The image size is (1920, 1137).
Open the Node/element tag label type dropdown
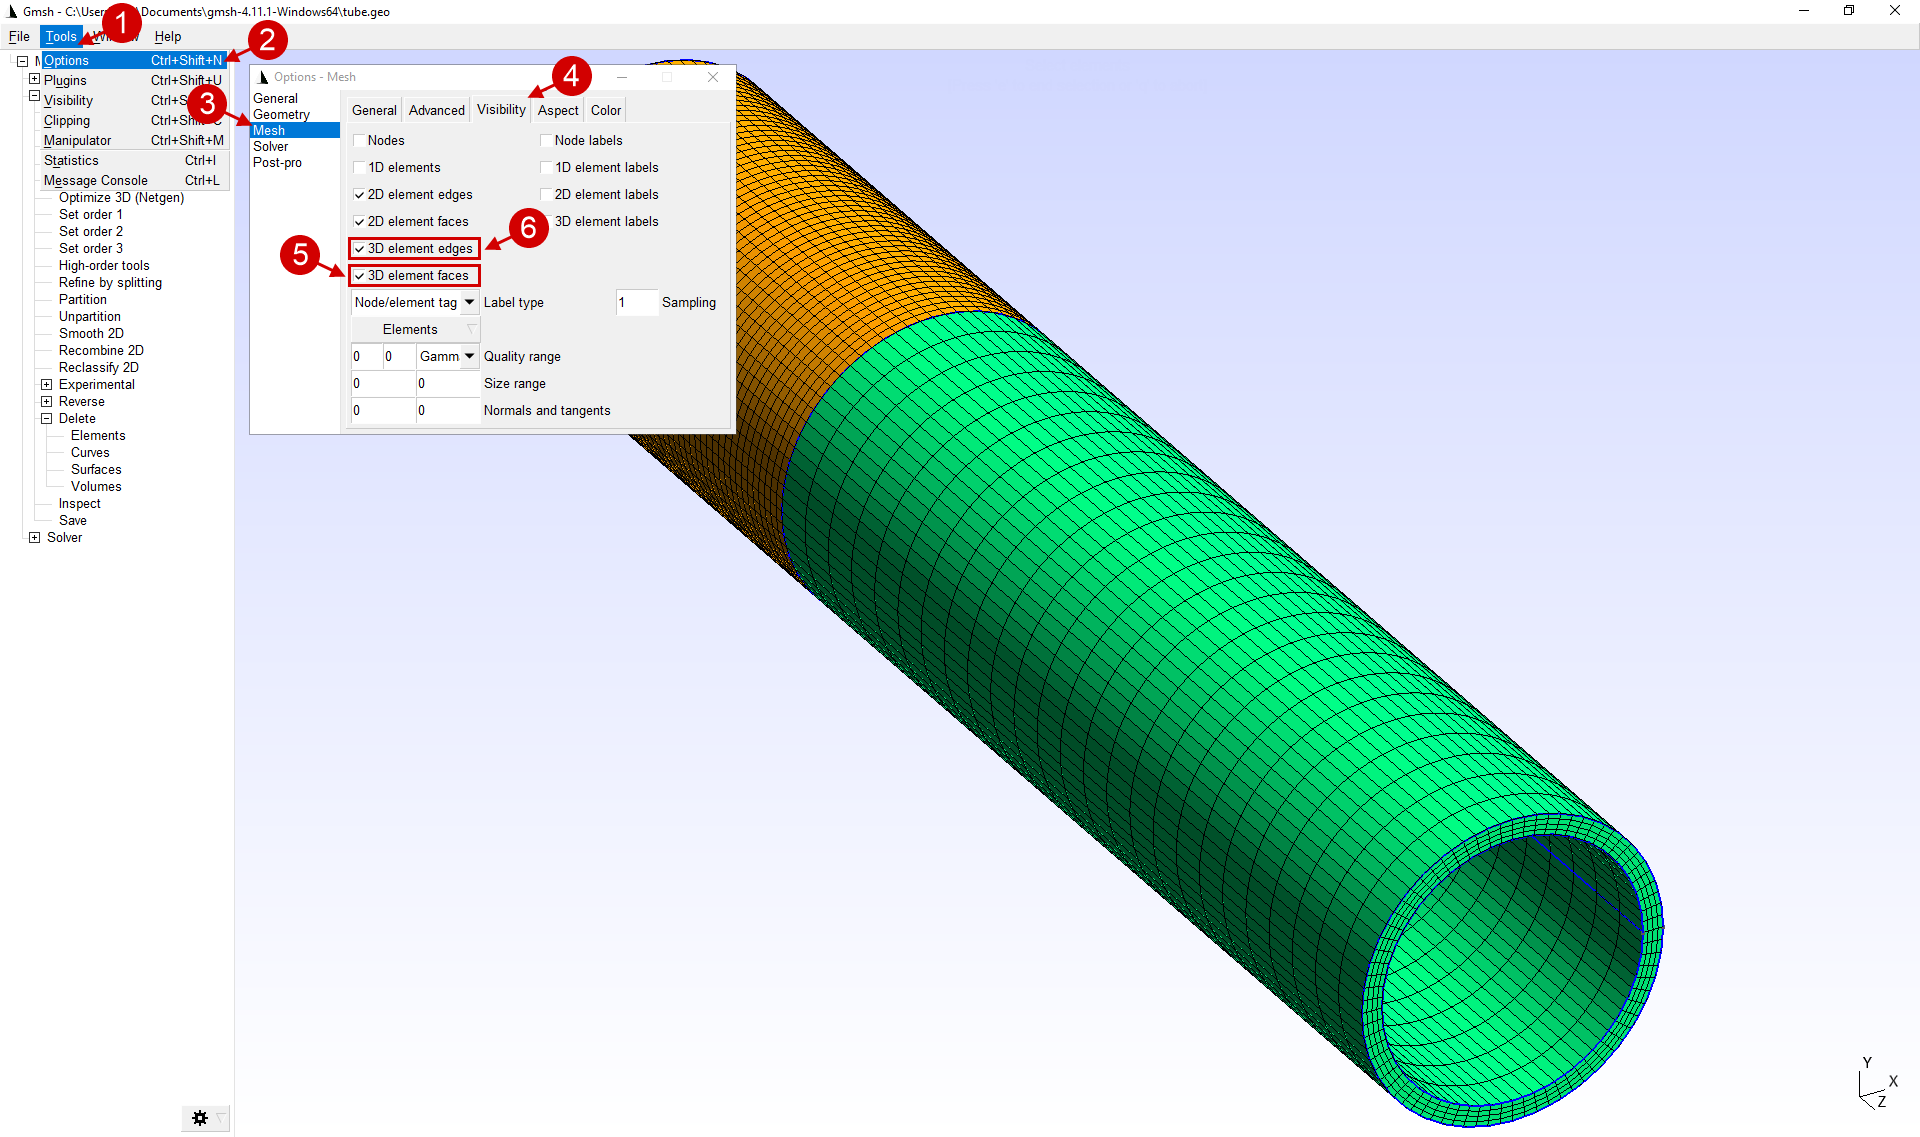[469, 302]
